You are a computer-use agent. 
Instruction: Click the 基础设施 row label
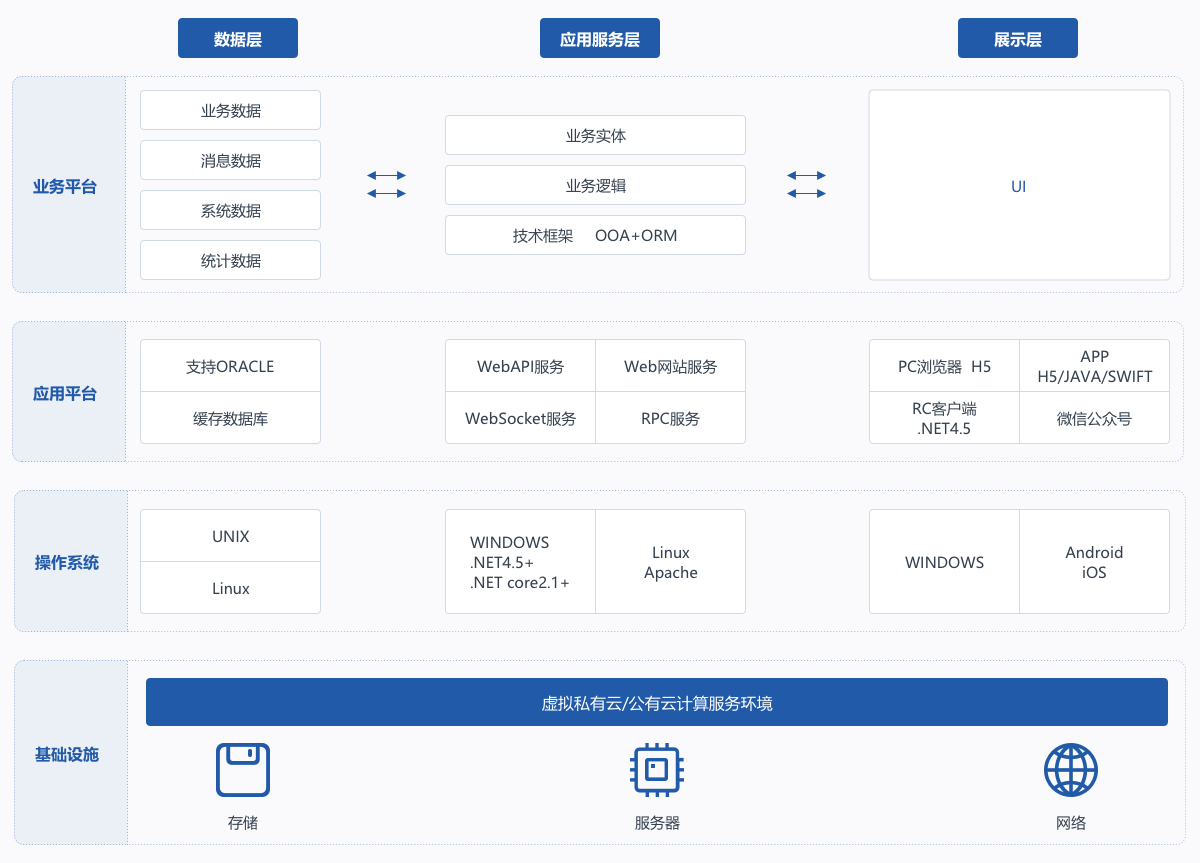coord(67,754)
